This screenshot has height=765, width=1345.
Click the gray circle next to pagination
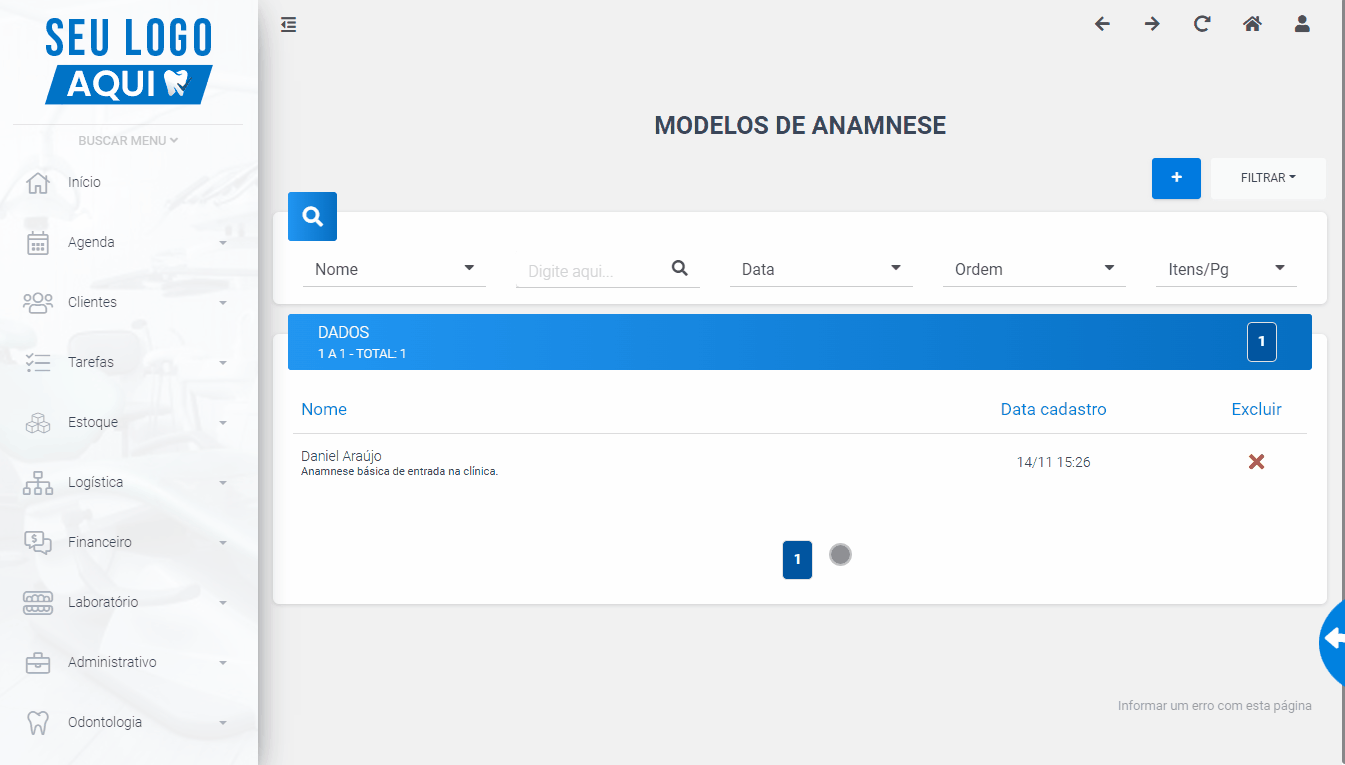pos(841,554)
